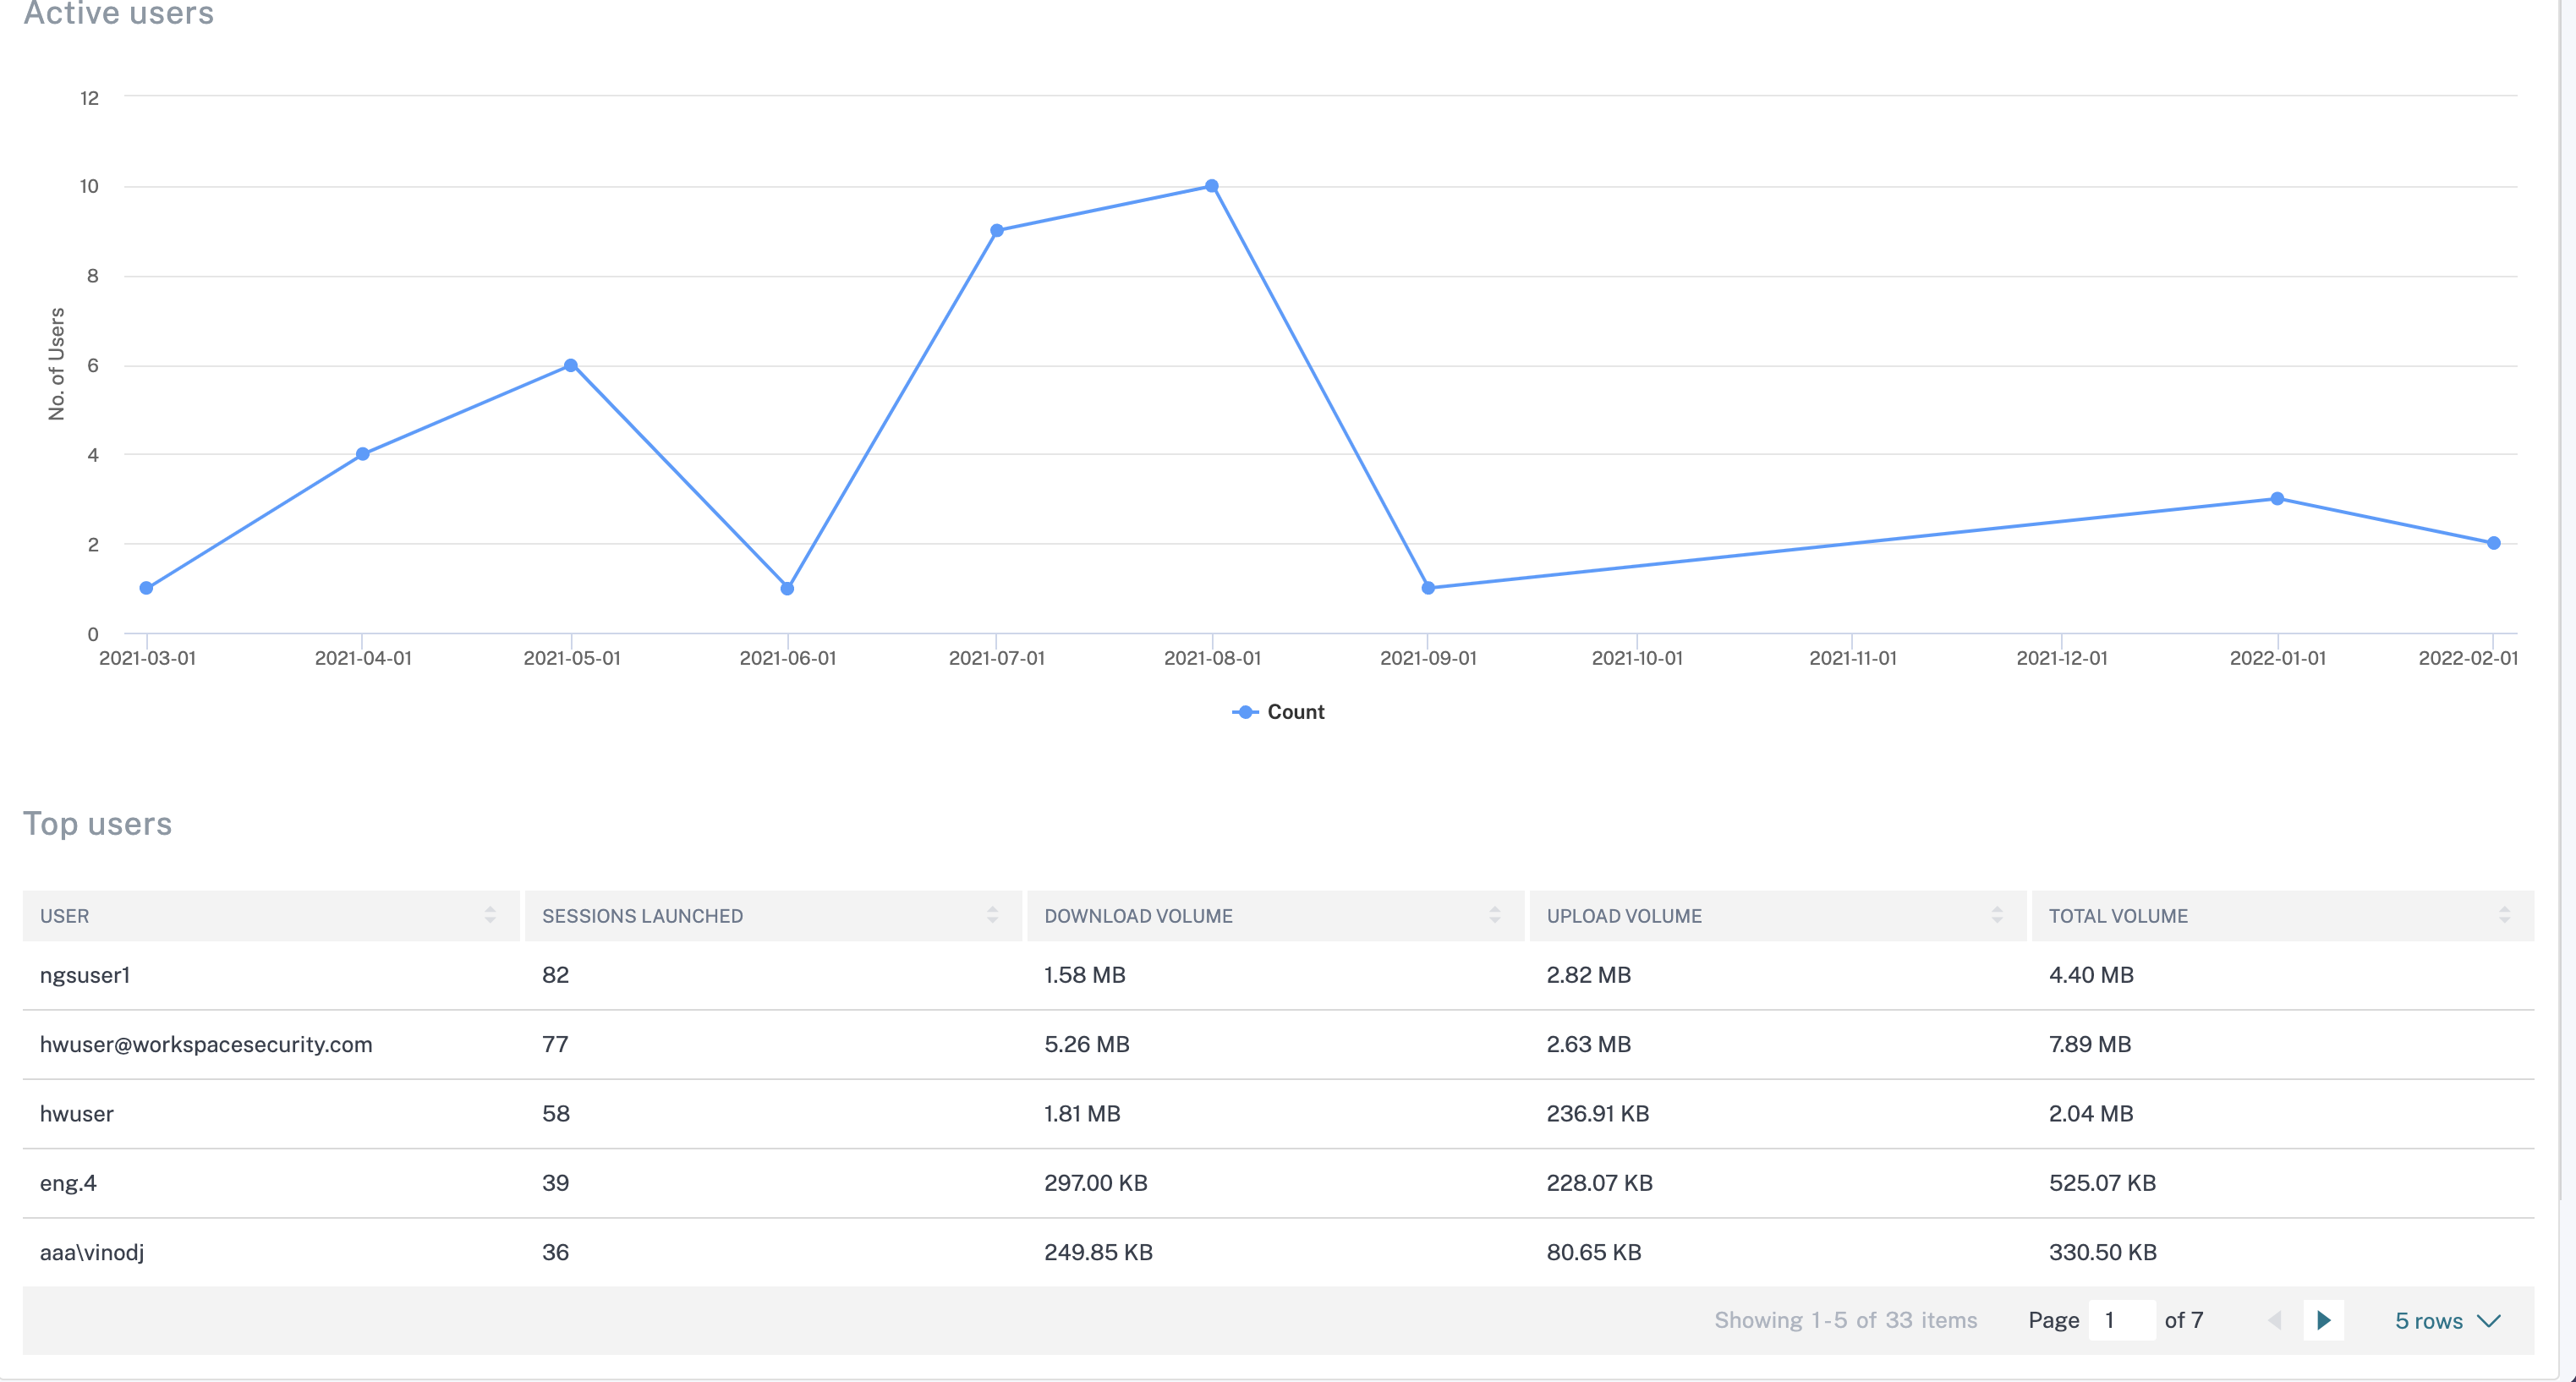Click the USER column header
2576x1382 pixels.
[x=65, y=916]
